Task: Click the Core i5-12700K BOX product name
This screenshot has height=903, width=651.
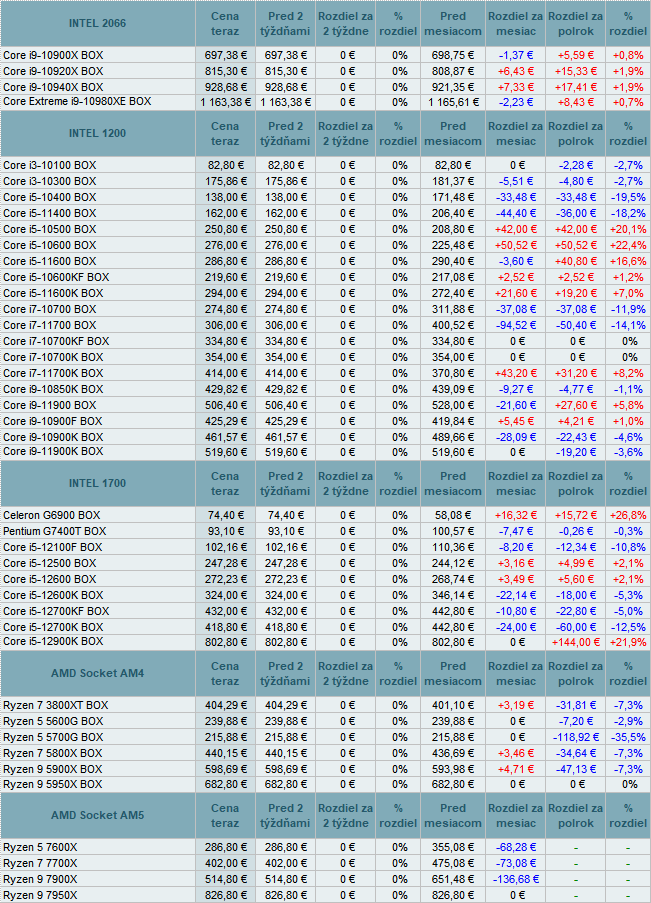Action: tap(53, 628)
